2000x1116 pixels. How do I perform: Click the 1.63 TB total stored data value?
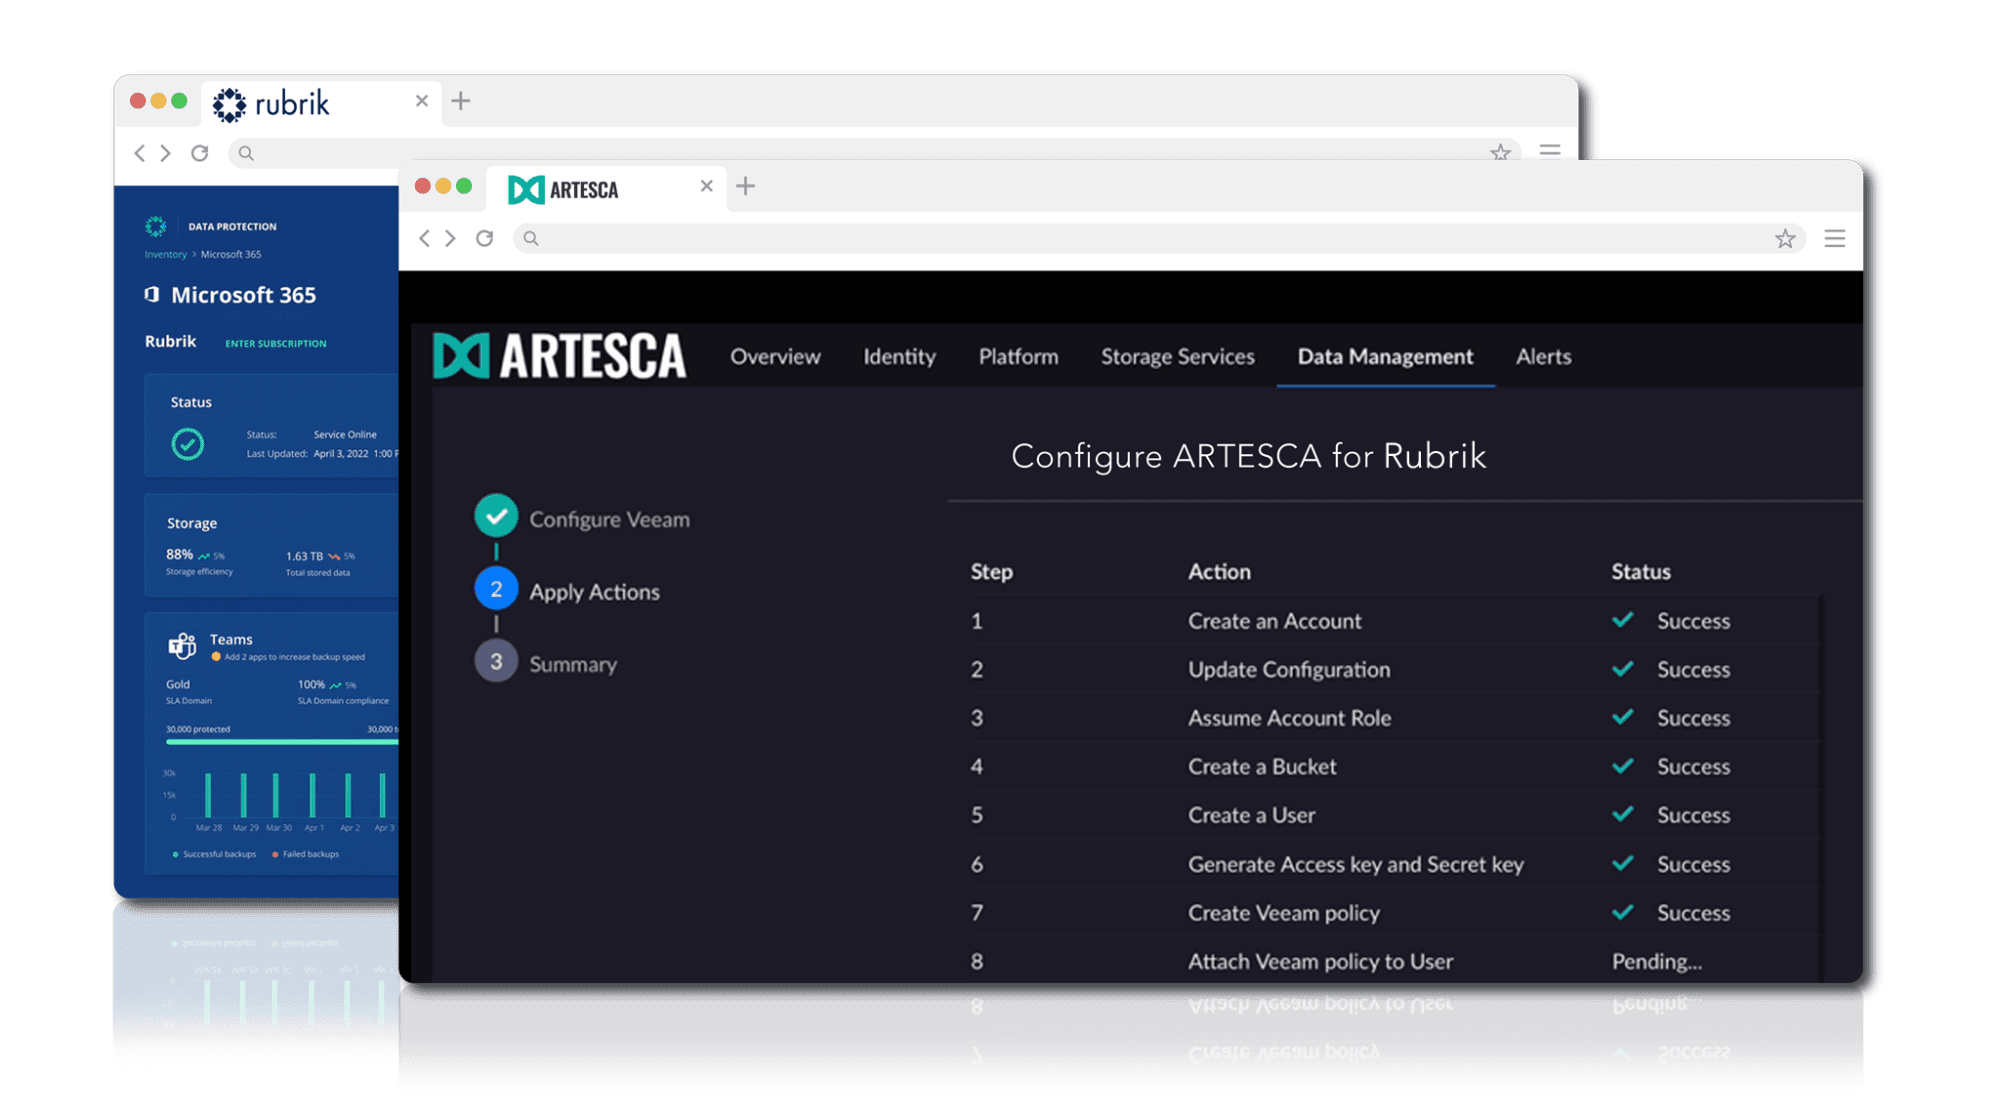304,556
